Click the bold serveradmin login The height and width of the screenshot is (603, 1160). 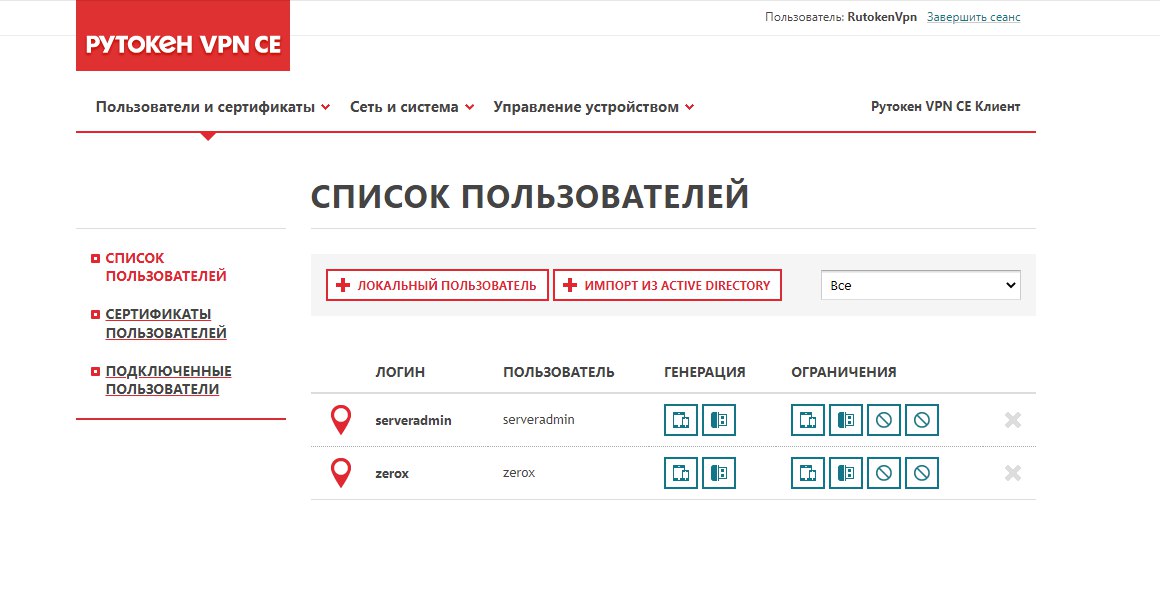(x=413, y=420)
